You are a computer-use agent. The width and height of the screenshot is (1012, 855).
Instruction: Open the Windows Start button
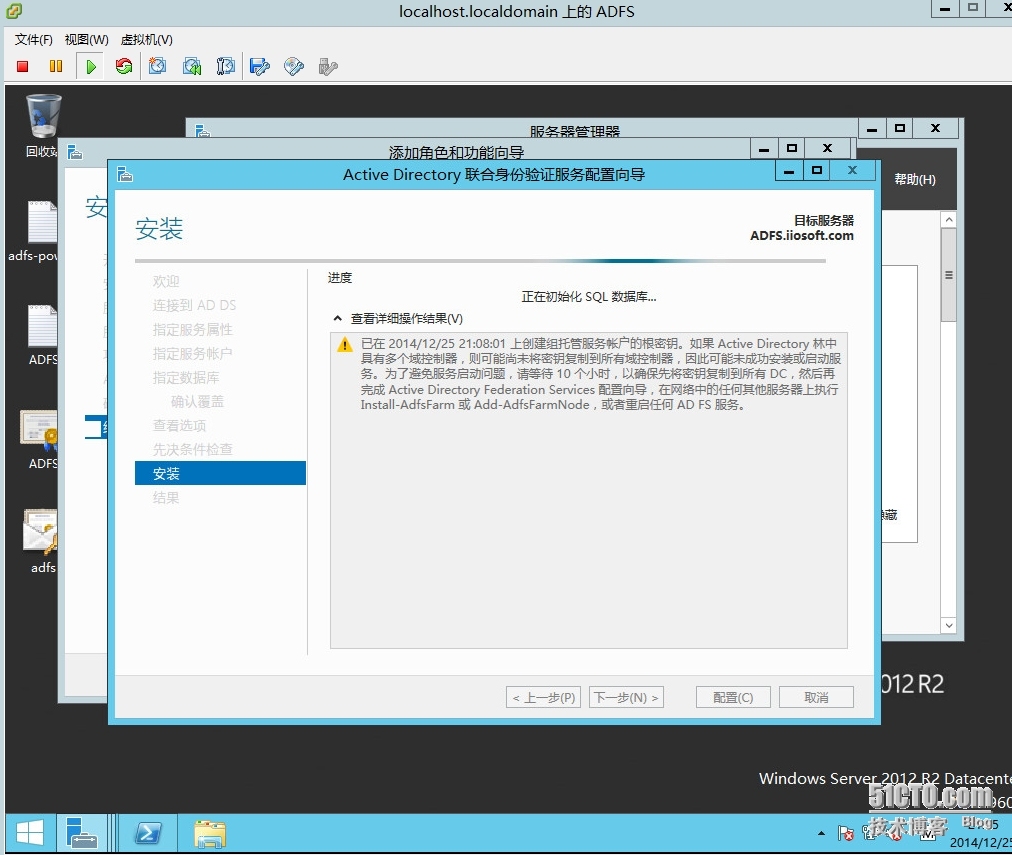[x=29, y=833]
